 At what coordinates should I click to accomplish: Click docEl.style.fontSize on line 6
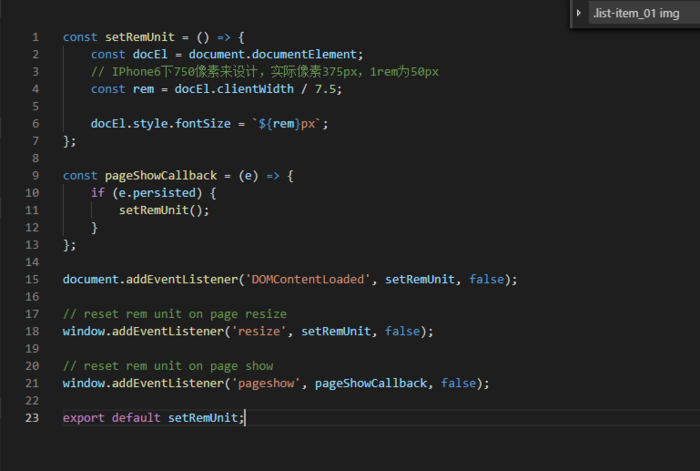[161, 124]
